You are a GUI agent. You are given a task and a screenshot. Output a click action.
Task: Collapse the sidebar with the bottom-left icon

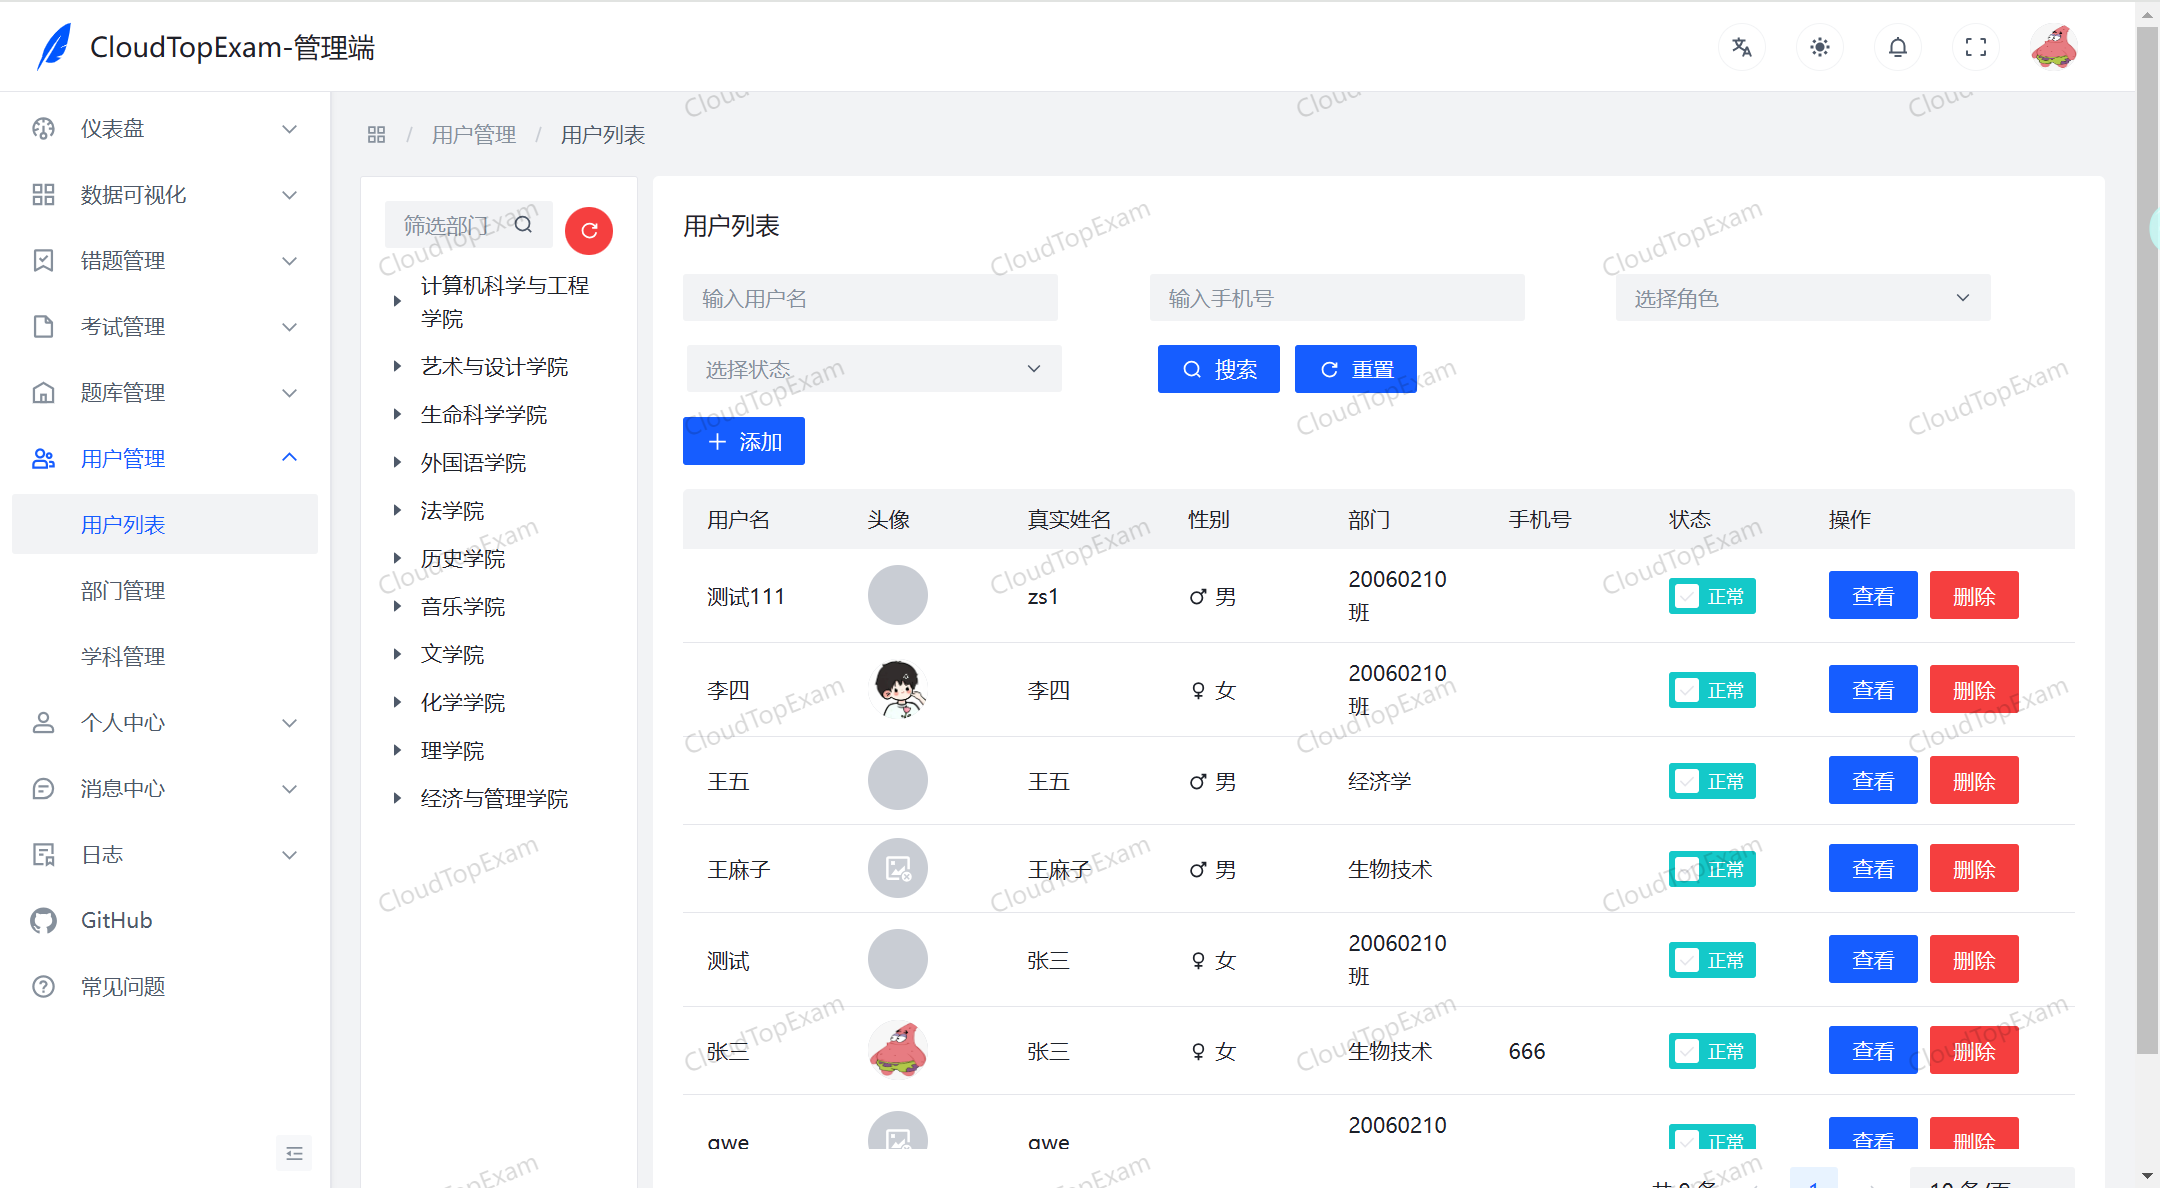point(293,1152)
